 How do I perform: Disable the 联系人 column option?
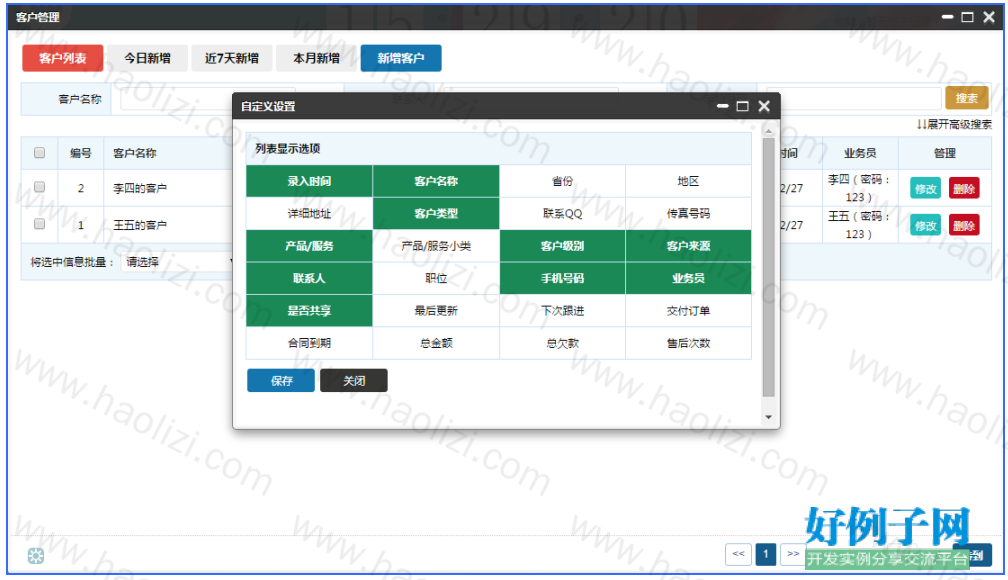(x=309, y=278)
